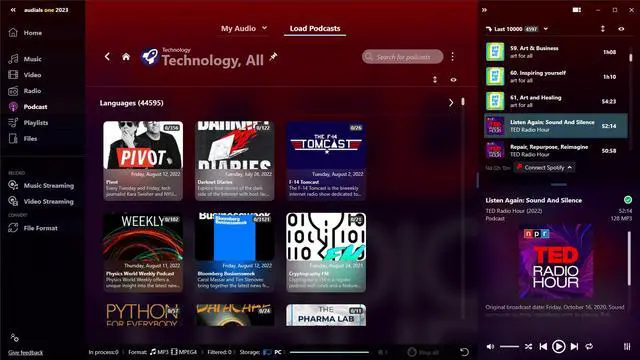Open Music Streaming recorder

[41, 185]
